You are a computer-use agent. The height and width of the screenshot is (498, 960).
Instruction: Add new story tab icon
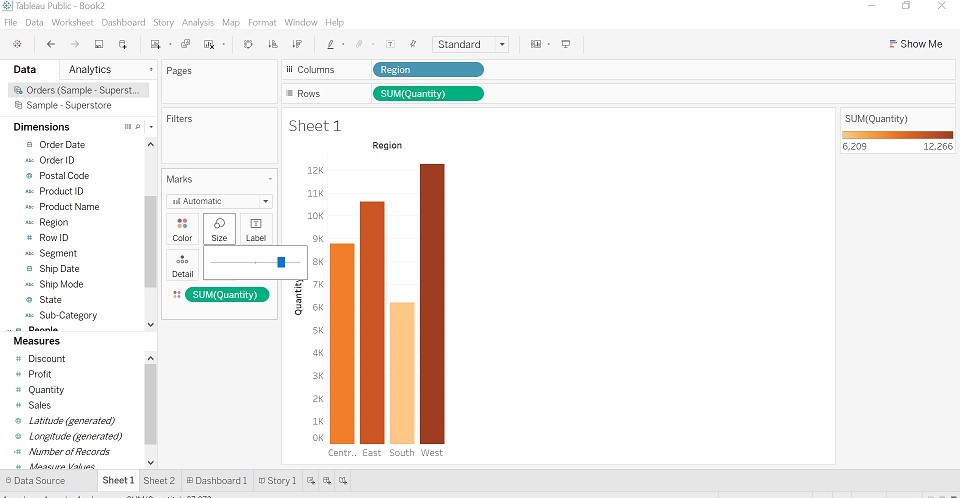pyautogui.click(x=343, y=481)
